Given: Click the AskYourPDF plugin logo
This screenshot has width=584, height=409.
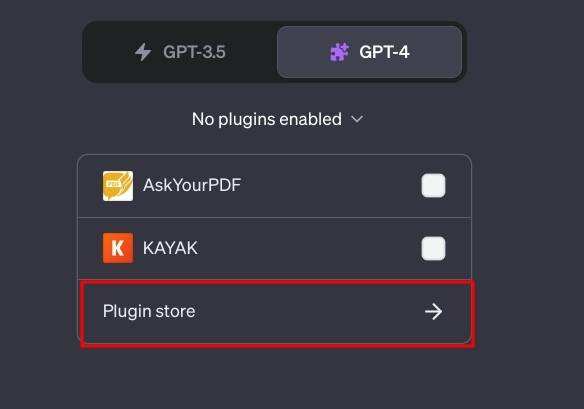Looking at the screenshot, I should pyautogui.click(x=118, y=186).
